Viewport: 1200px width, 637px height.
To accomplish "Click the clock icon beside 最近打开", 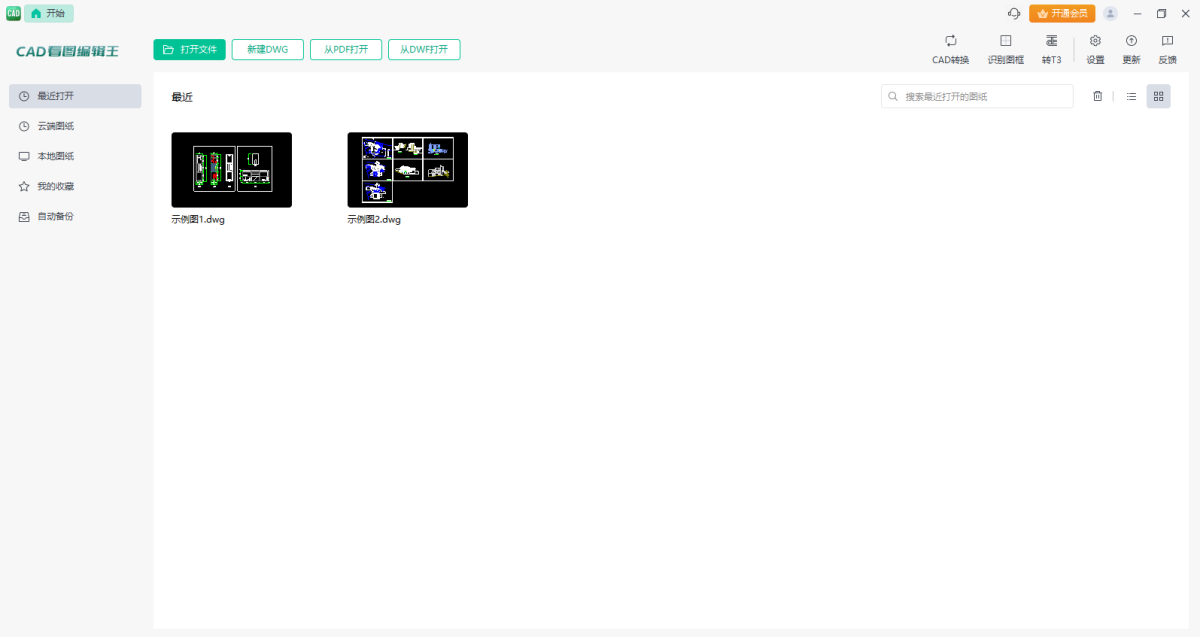I will [x=24, y=96].
